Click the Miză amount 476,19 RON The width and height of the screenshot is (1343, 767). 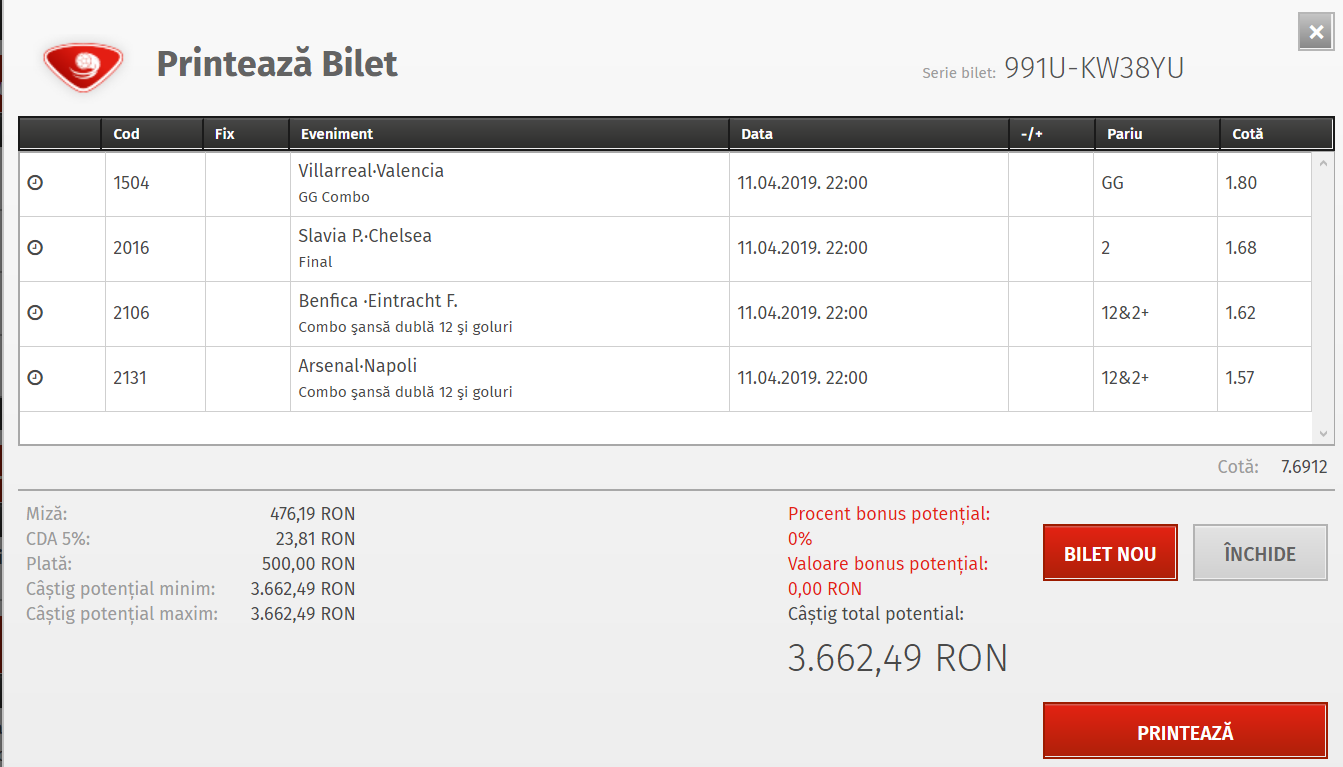pos(312,514)
